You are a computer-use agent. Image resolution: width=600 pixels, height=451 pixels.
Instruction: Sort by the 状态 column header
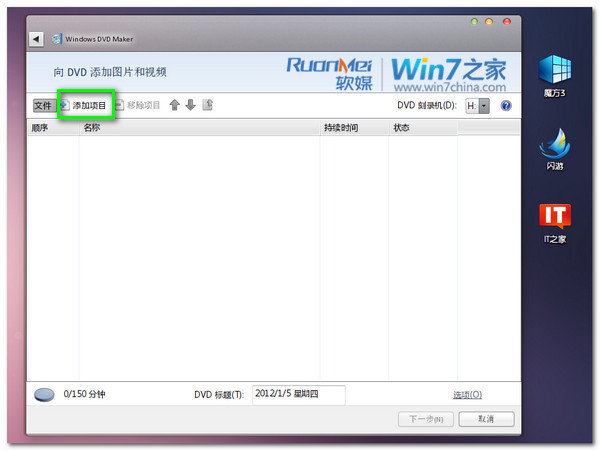423,128
